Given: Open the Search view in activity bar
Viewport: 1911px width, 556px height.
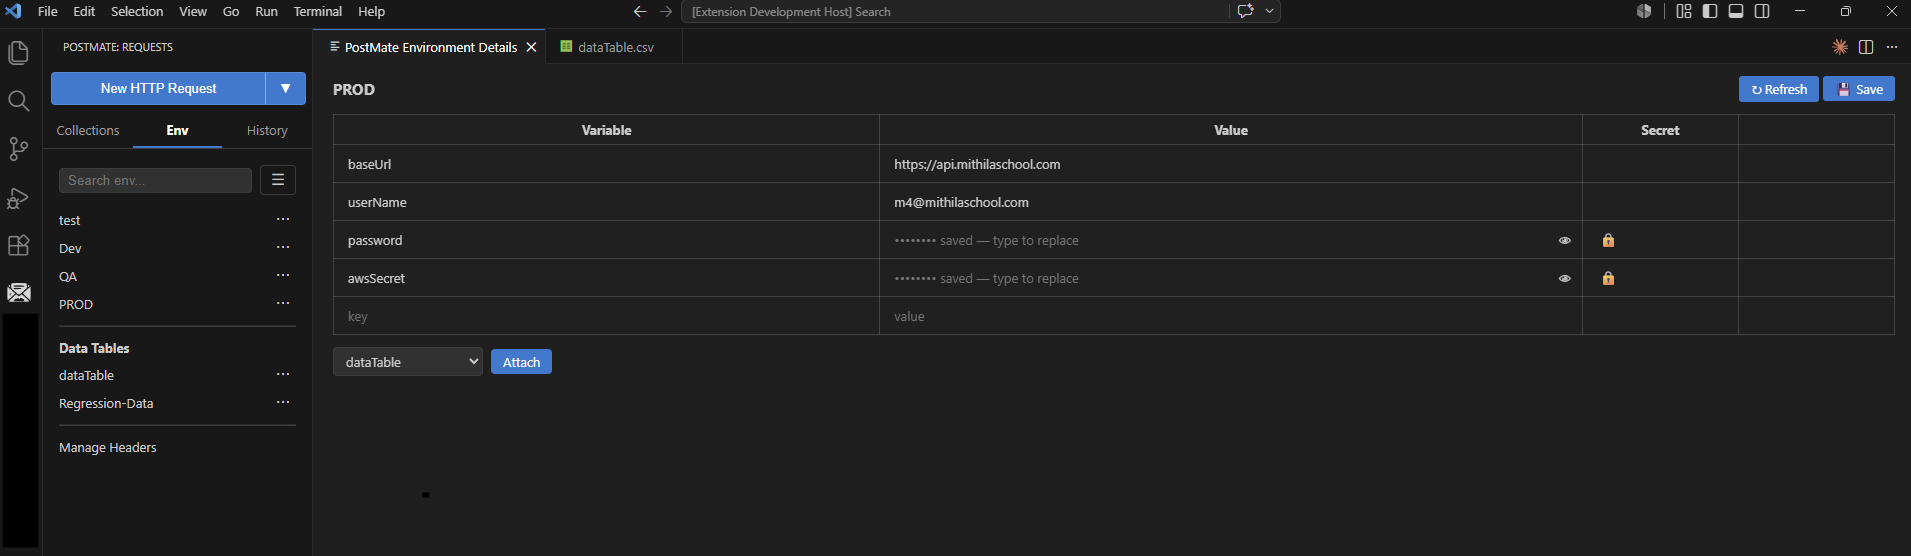Looking at the screenshot, I should point(18,100).
